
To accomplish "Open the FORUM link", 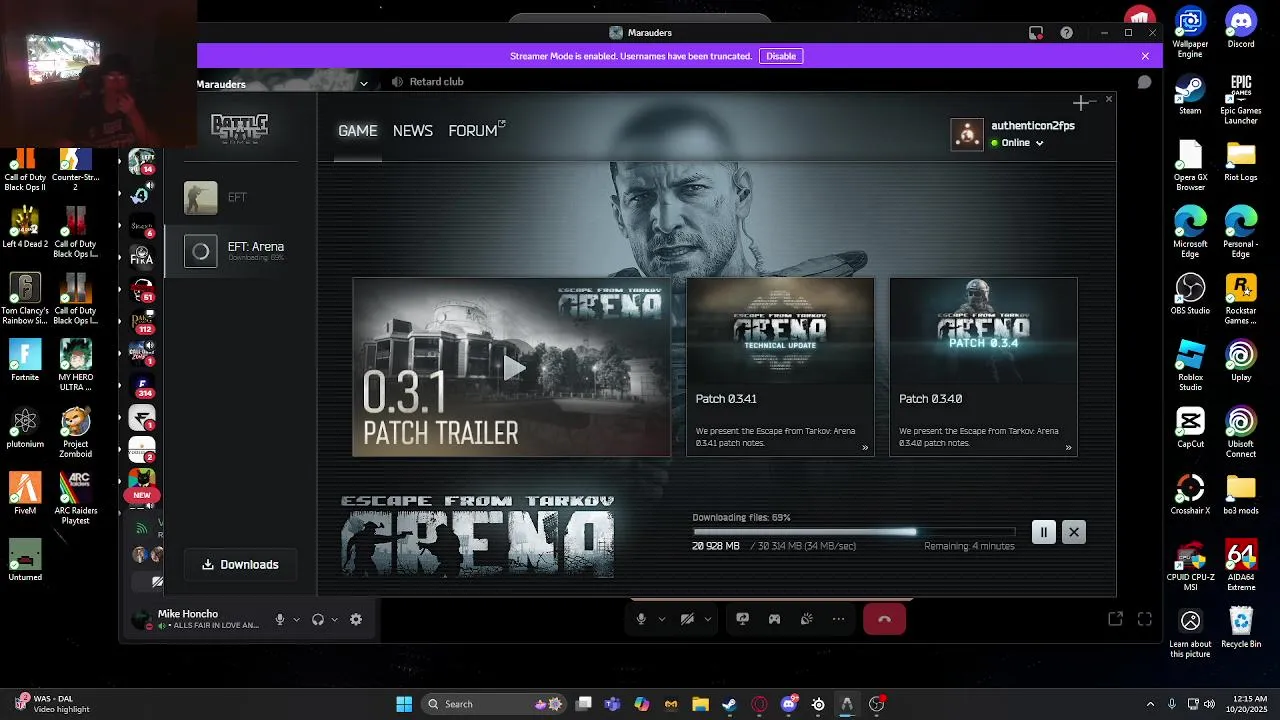I will coord(476,131).
